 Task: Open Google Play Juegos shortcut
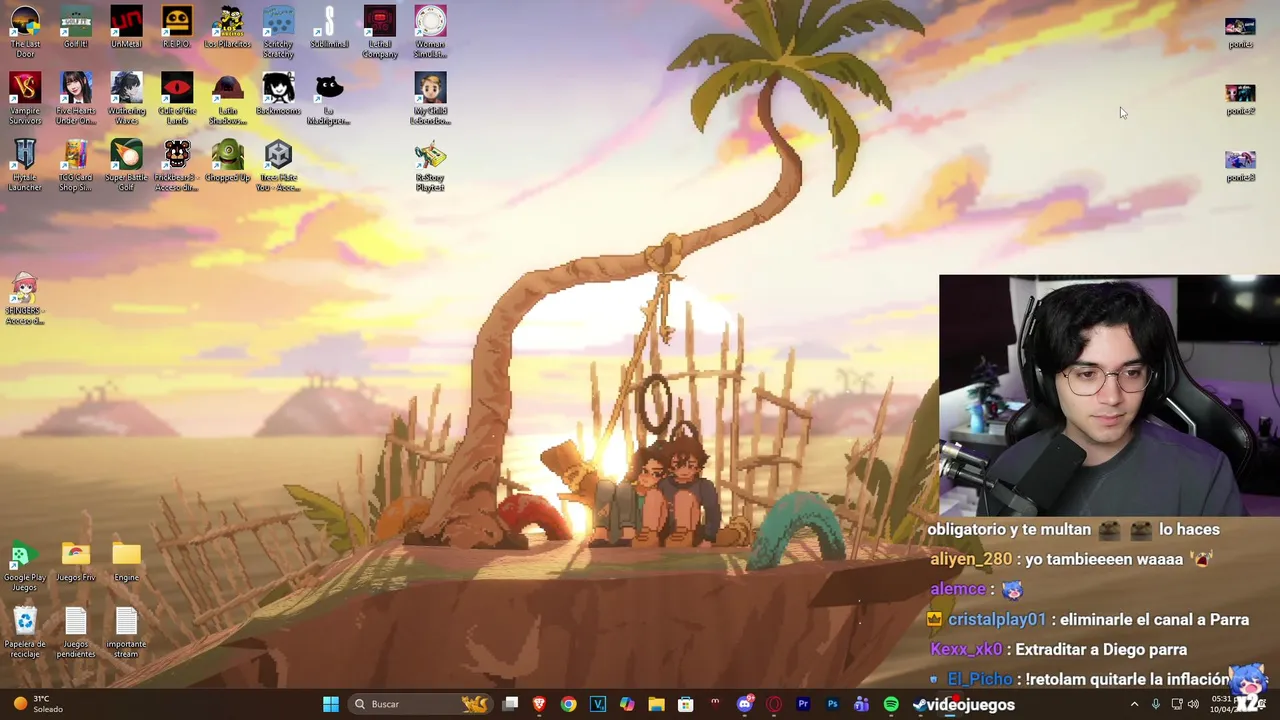(25, 566)
